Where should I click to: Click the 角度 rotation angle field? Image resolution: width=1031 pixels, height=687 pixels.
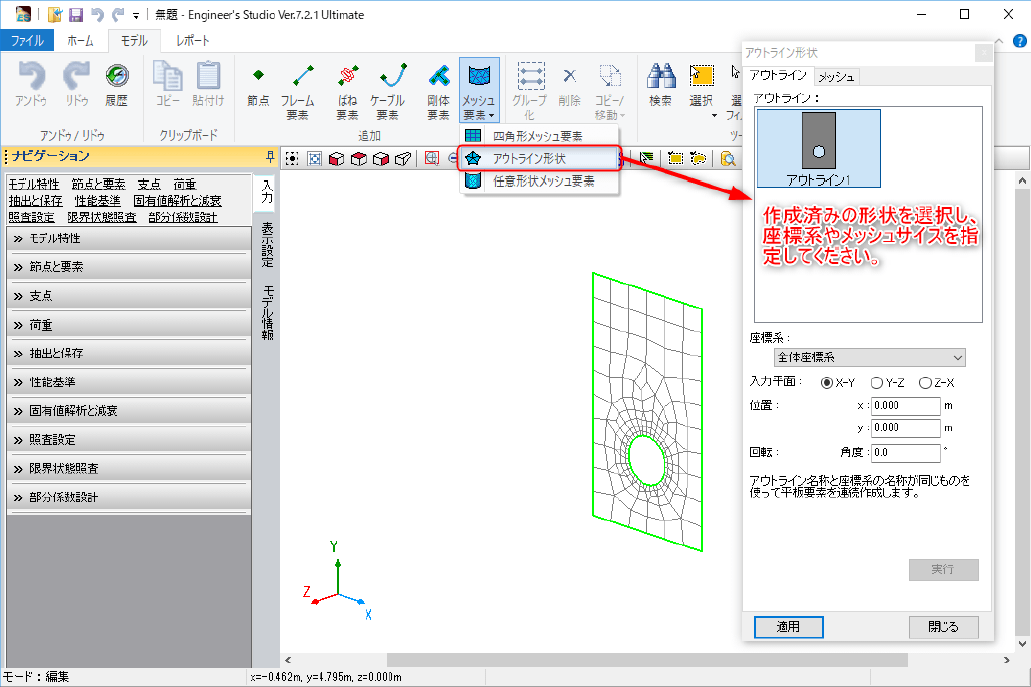906,452
